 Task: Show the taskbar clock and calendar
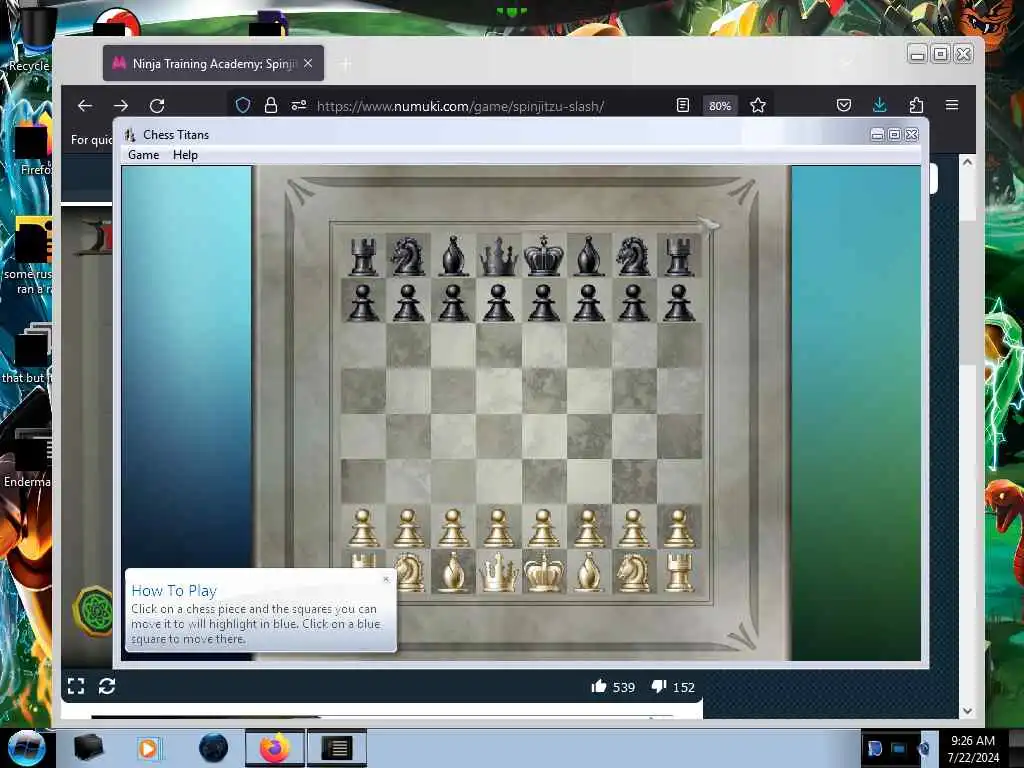973,748
